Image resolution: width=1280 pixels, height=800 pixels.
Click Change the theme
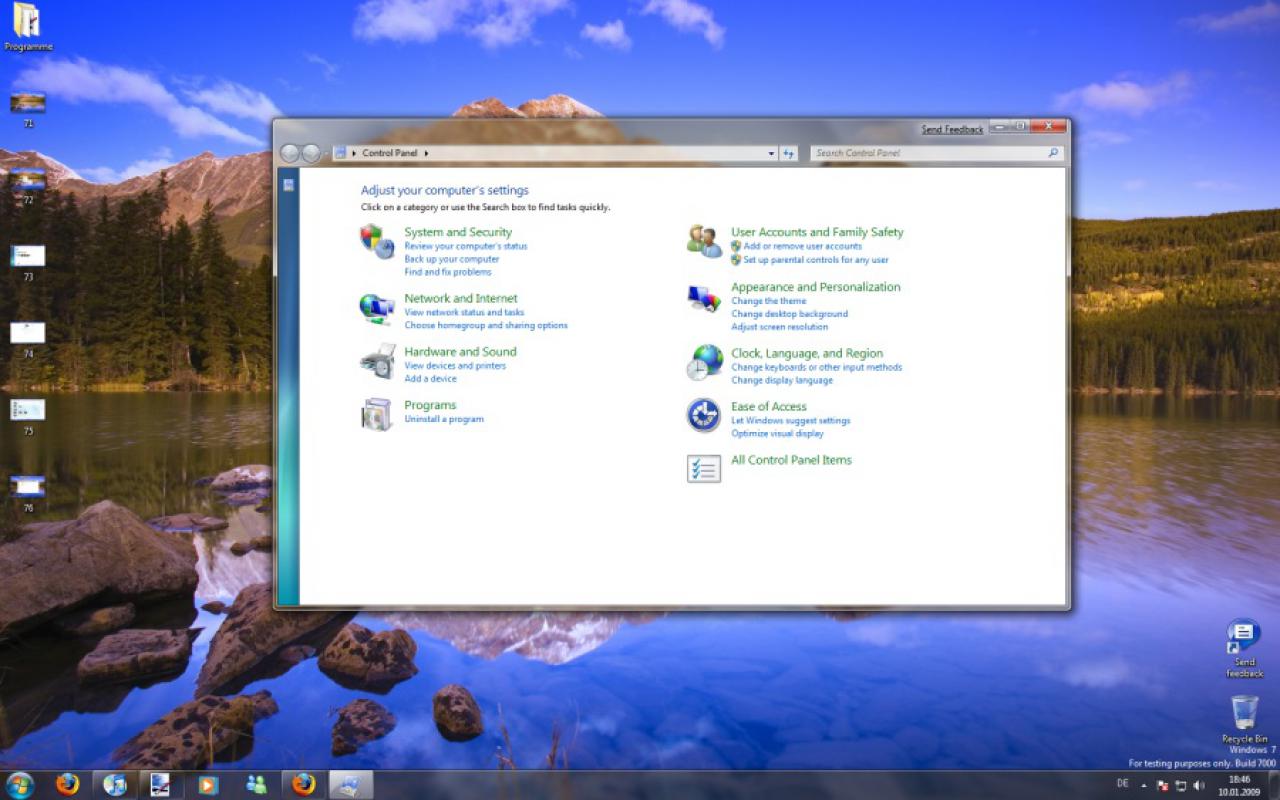pyautogui.click(x=768, y=301)
